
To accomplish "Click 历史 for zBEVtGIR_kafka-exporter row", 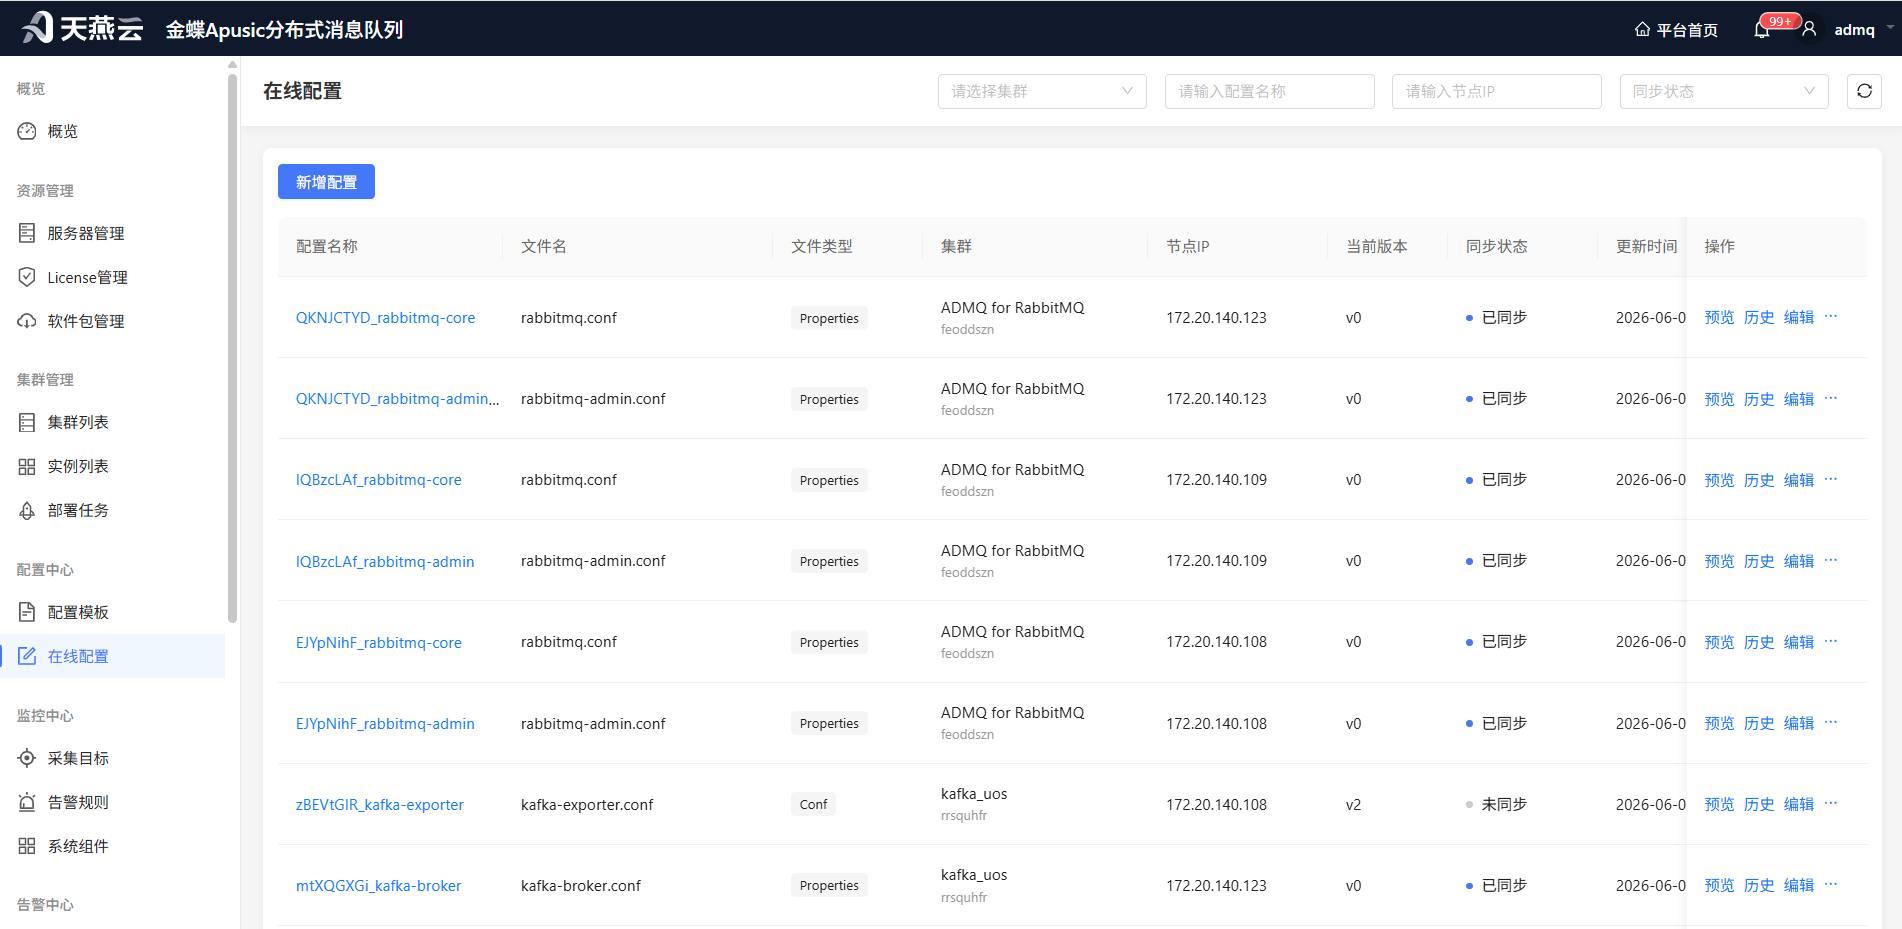I will coord(1759,804).
